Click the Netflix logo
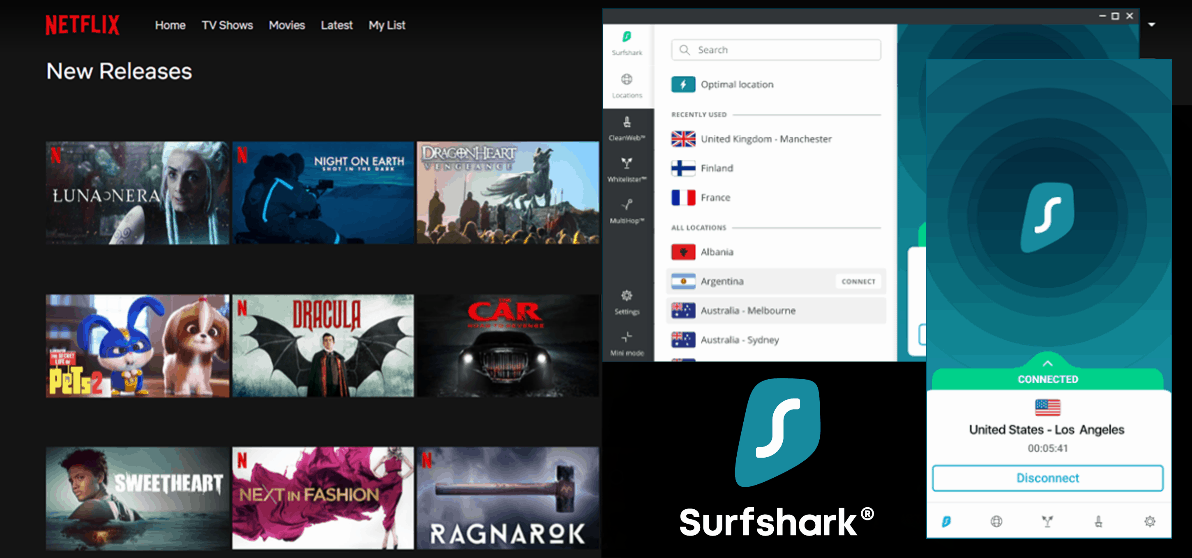This screenshot has width=1192, height=558. coord(82,25)
